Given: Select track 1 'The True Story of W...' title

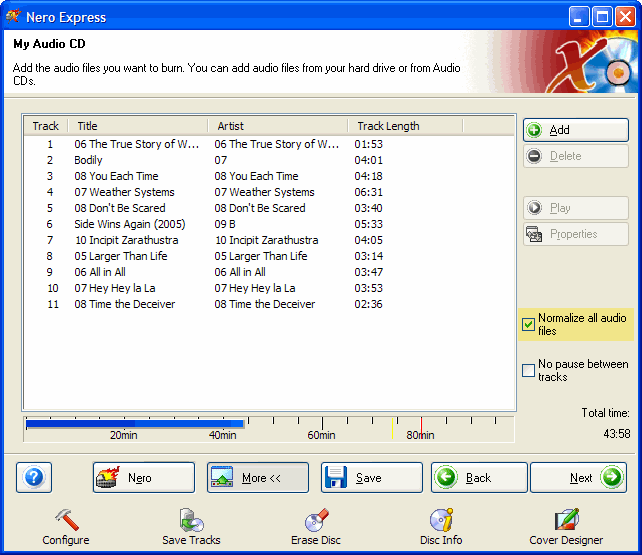Looking at the screenshot, I should 136,144.
